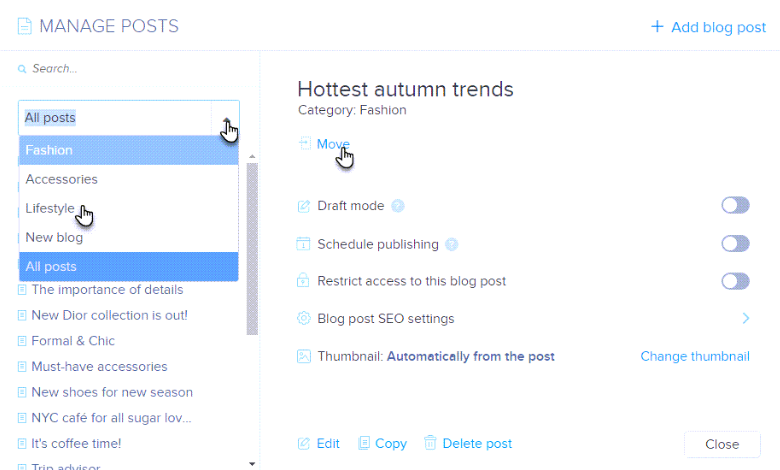Viewport: 780px width, 470px height.
Task: Click the SEO settings gear icon
Action: pos(304,319)
